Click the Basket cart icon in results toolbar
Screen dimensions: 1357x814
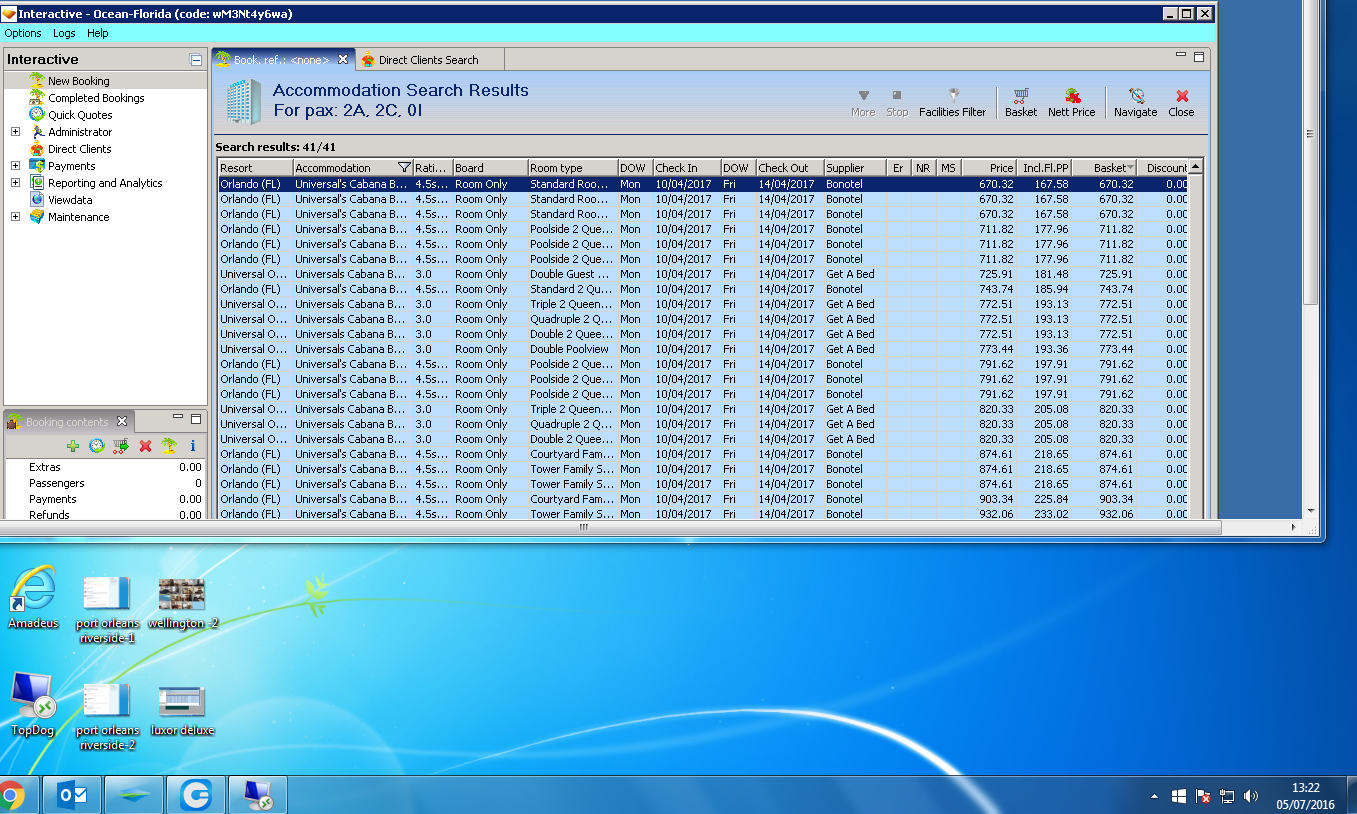point(1021,102)
